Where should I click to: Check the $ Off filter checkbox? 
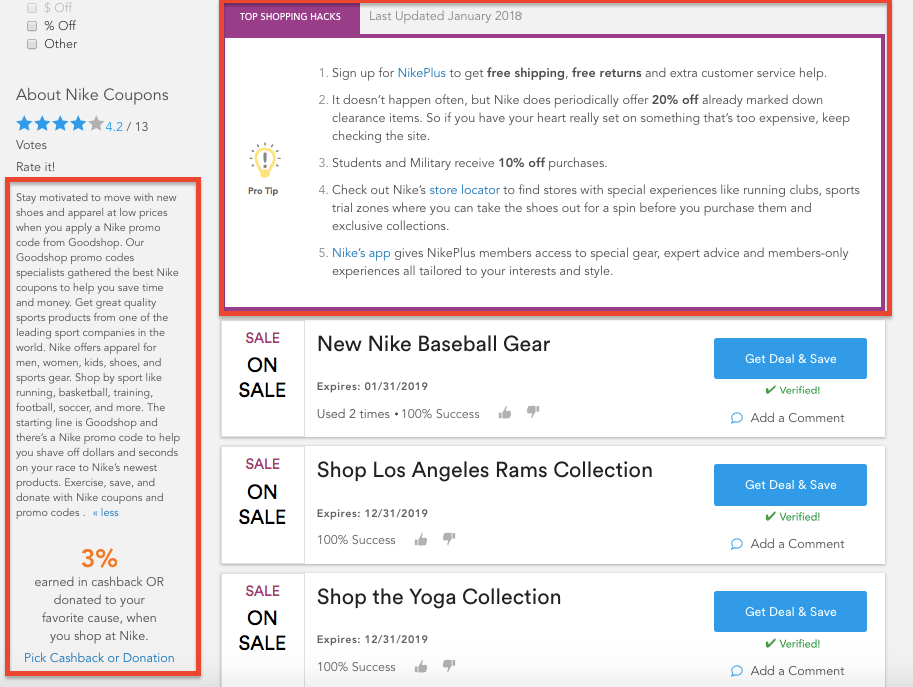coord(32,8)
